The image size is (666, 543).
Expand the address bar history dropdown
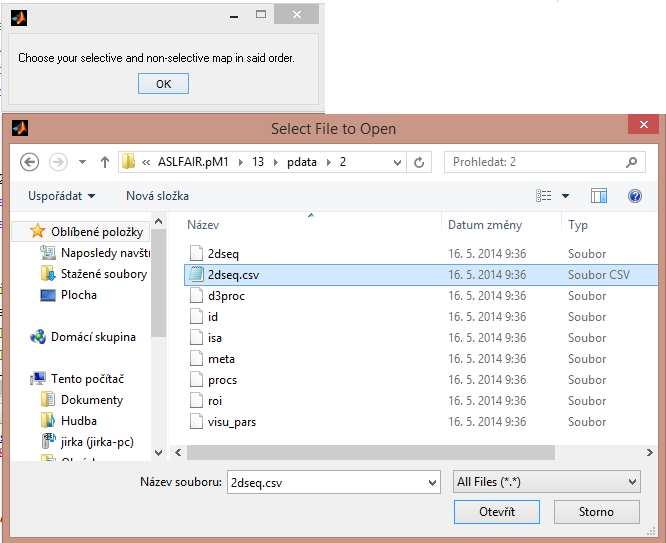pyautogui.click(x=397, y=162)
